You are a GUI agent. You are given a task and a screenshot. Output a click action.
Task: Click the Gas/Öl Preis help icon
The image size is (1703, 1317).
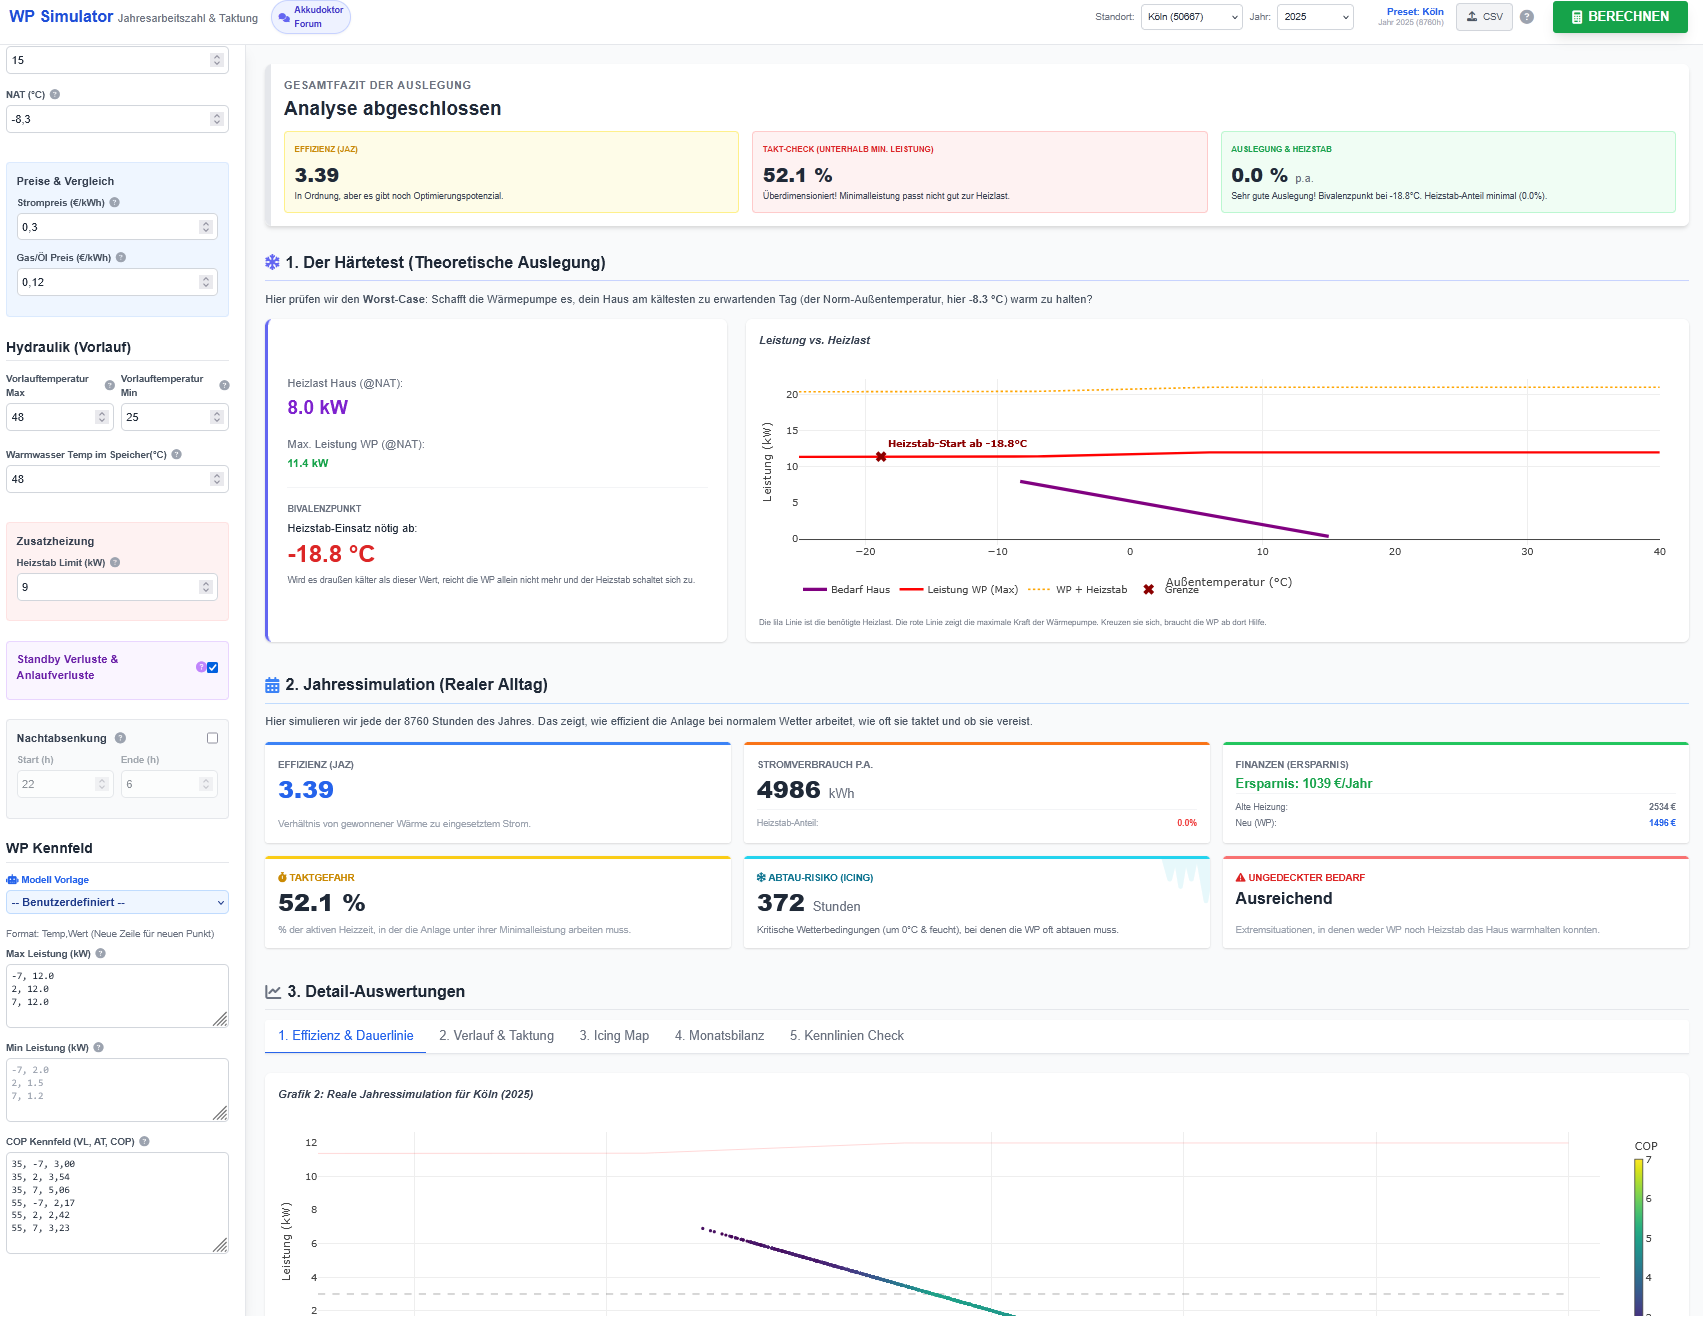click(121, 257)
